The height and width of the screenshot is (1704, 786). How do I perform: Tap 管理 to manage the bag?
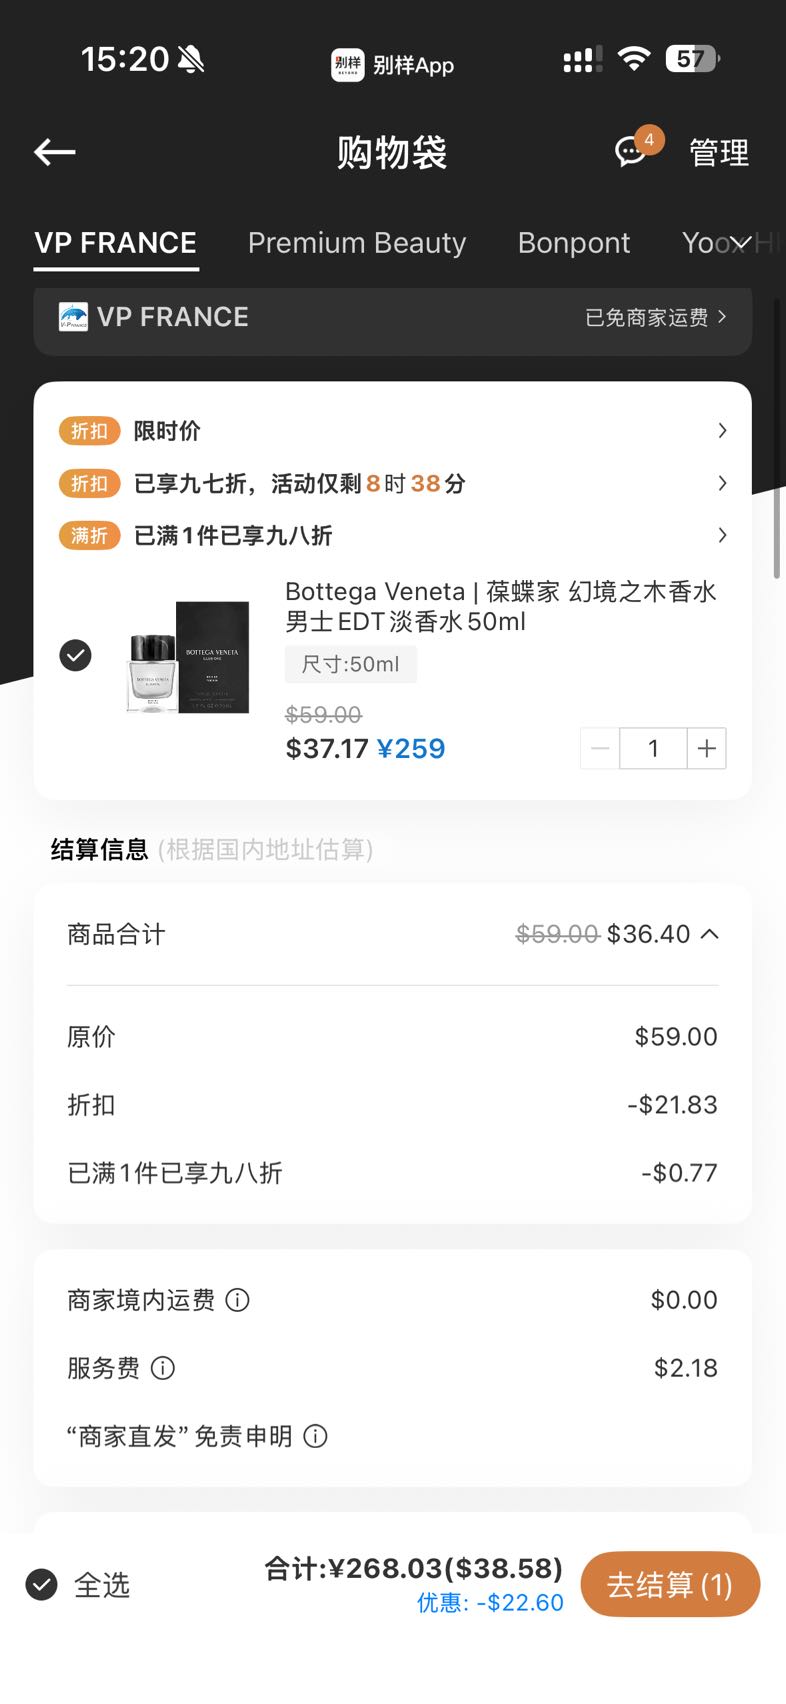pyautogui.click(x=719, y=152)
